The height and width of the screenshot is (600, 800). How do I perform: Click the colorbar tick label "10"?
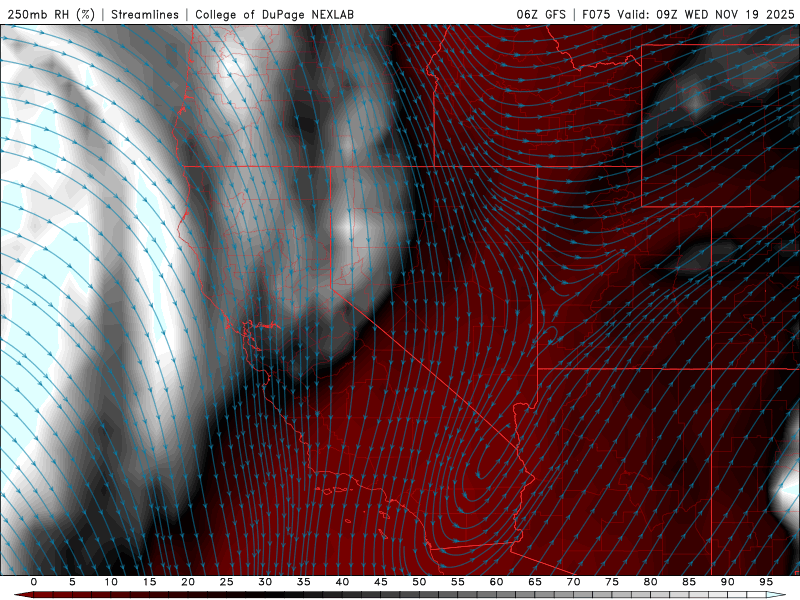(111, 582)
